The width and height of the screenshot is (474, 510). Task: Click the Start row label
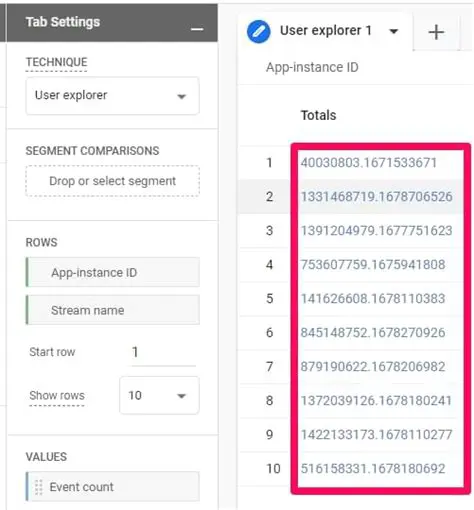52,352
